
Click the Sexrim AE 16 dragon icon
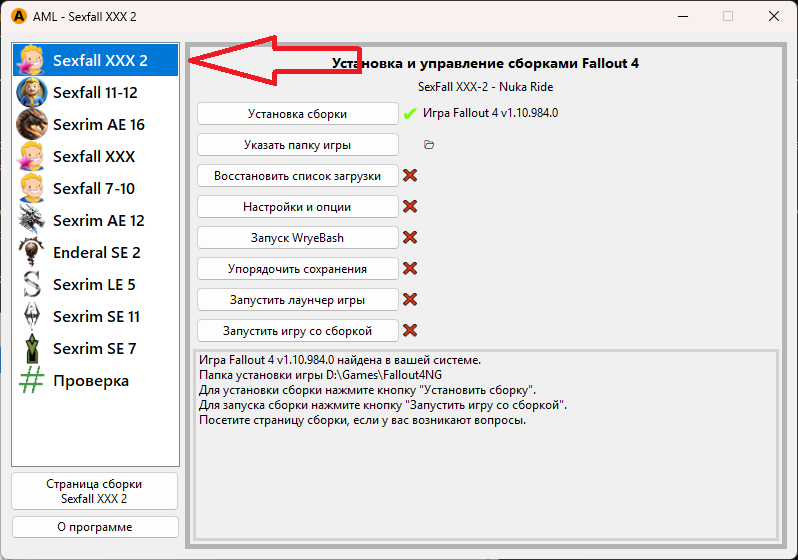32,124
